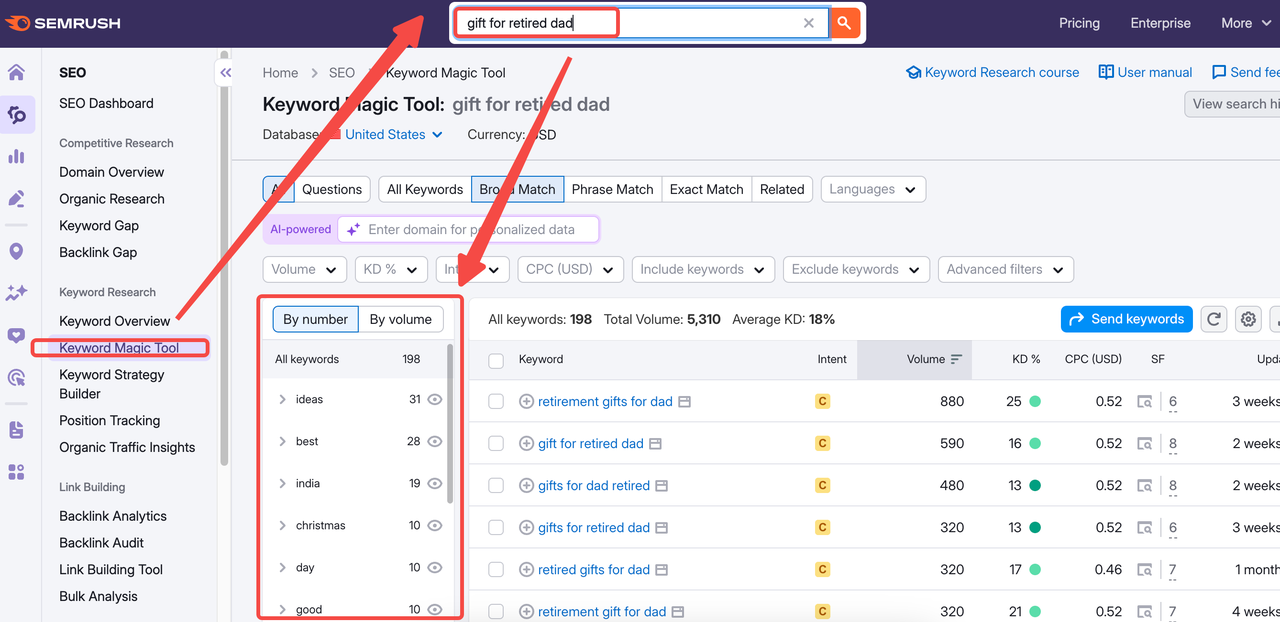Screen dimensions: 1280x622
Task: Select the Home icon in the left sidebar
Action: (x=18, y=72)
